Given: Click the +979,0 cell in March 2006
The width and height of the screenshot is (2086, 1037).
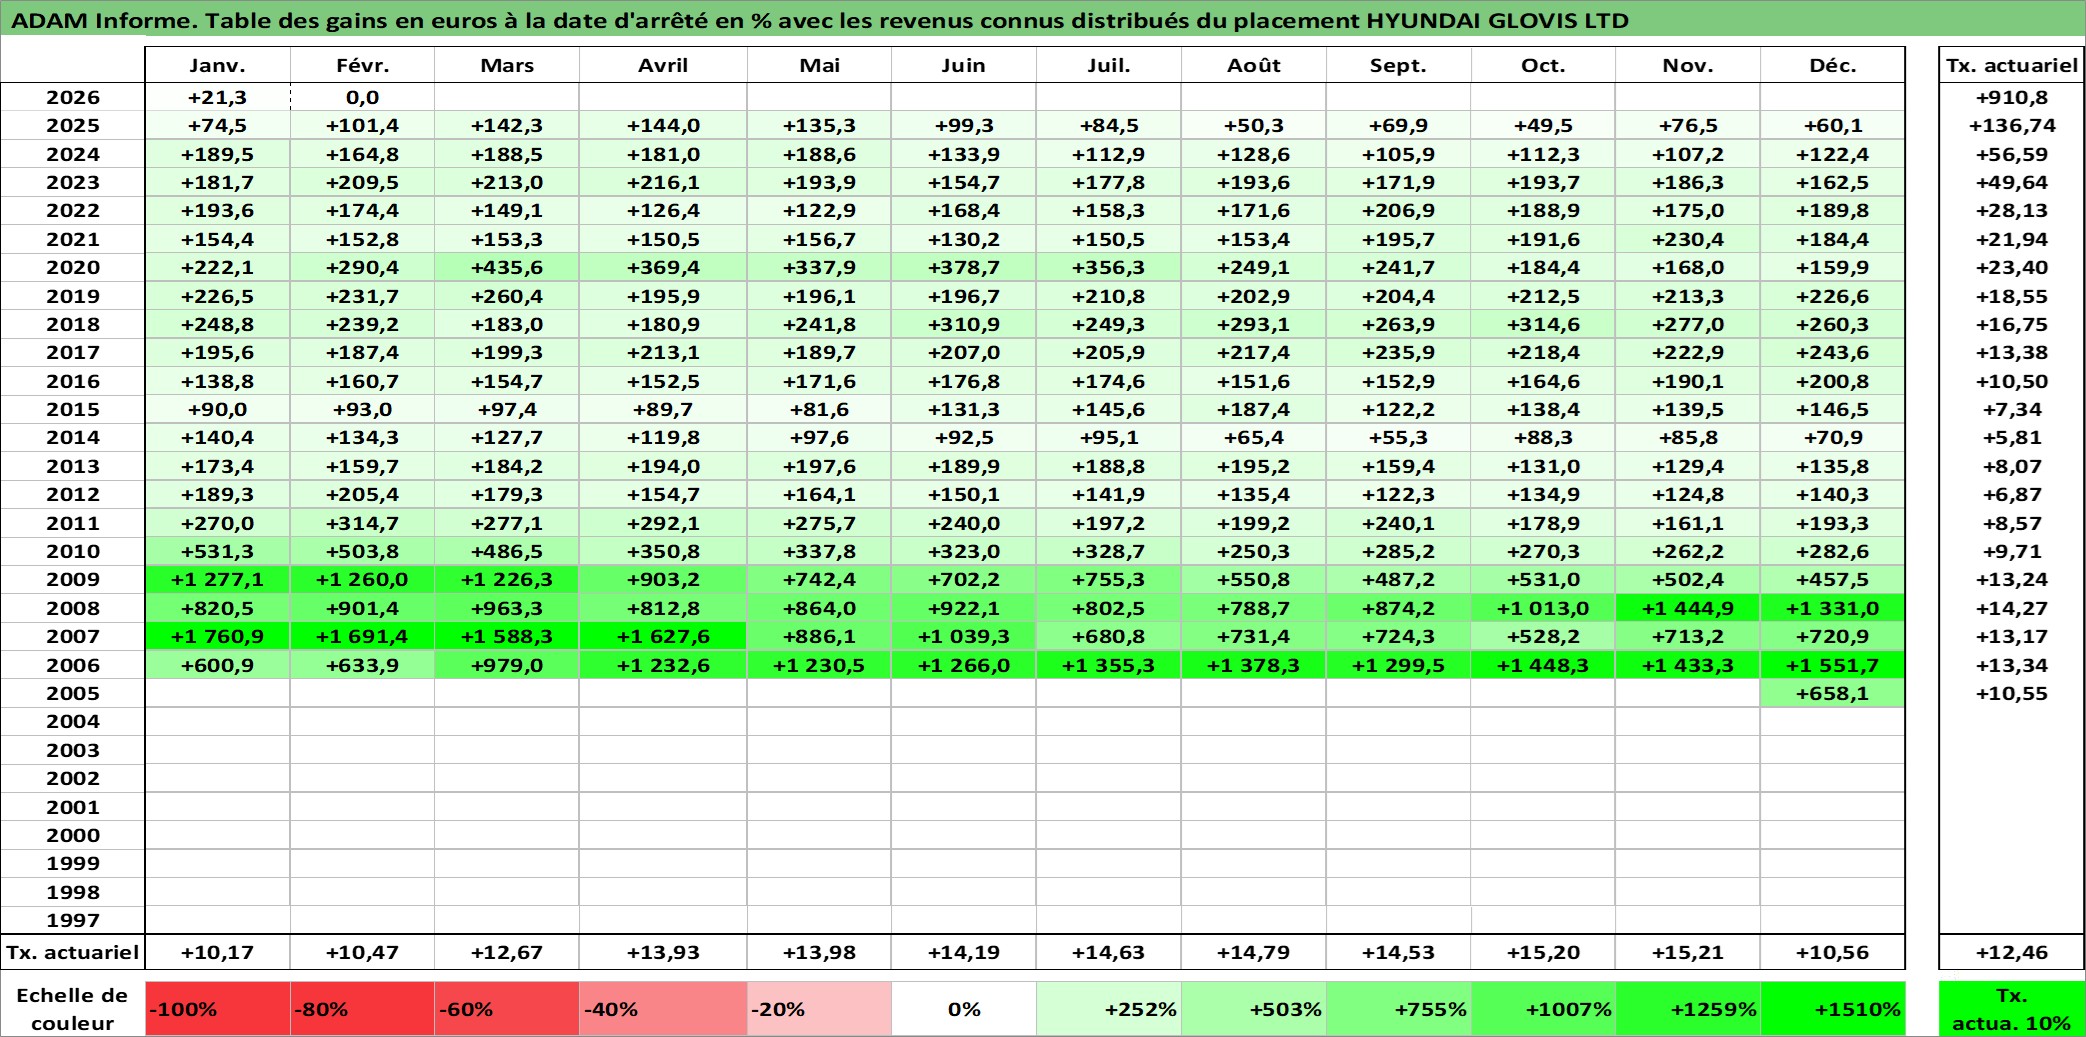Looking at the screenshot, I should point(506,665).
